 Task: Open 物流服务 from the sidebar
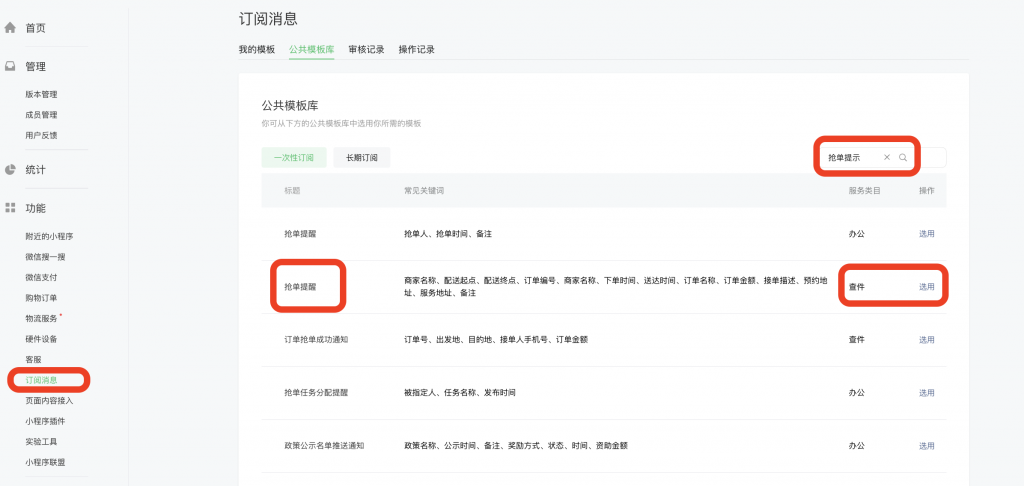(x=41, y=318)
